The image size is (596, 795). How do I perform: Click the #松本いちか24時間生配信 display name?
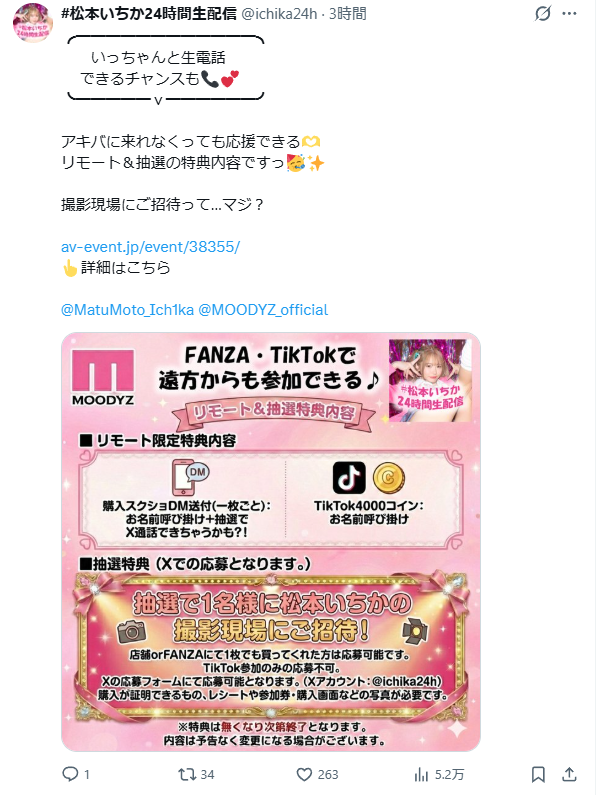(149, 14)
